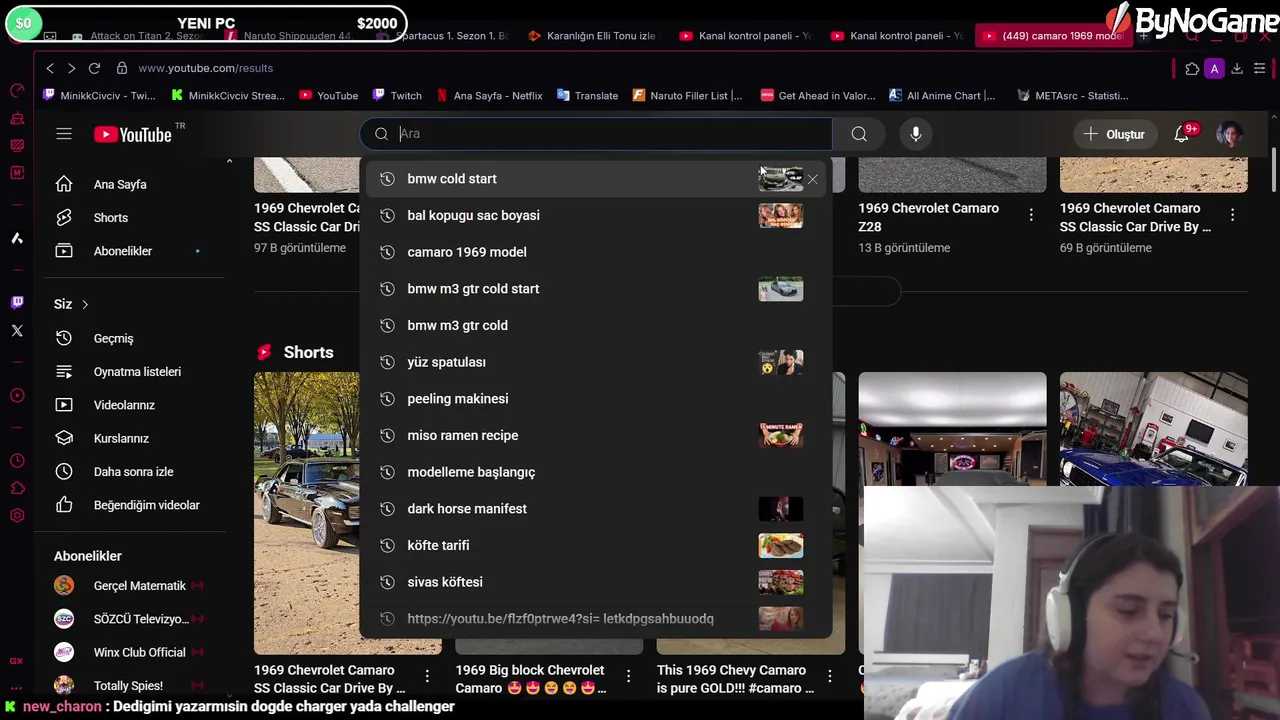Open options menu for '1969 Chevy Camaro pure GOLD' short
Viewport: 1280px width, 720px height.
(830, 677)
